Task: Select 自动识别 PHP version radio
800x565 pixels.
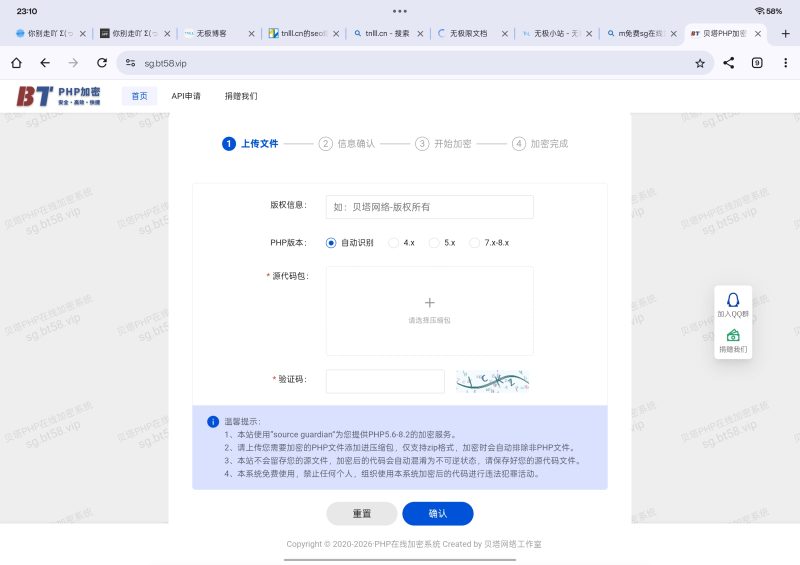Action: [331, 243]
